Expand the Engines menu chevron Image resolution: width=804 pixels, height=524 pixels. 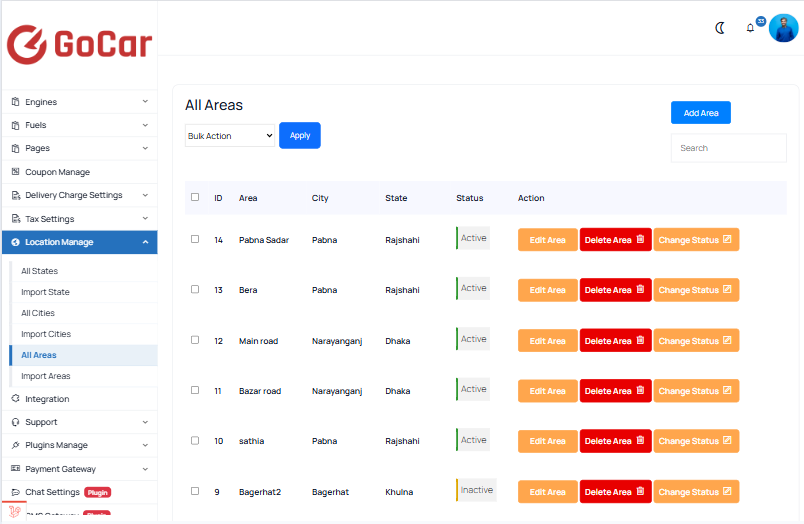tap(145, 102)
